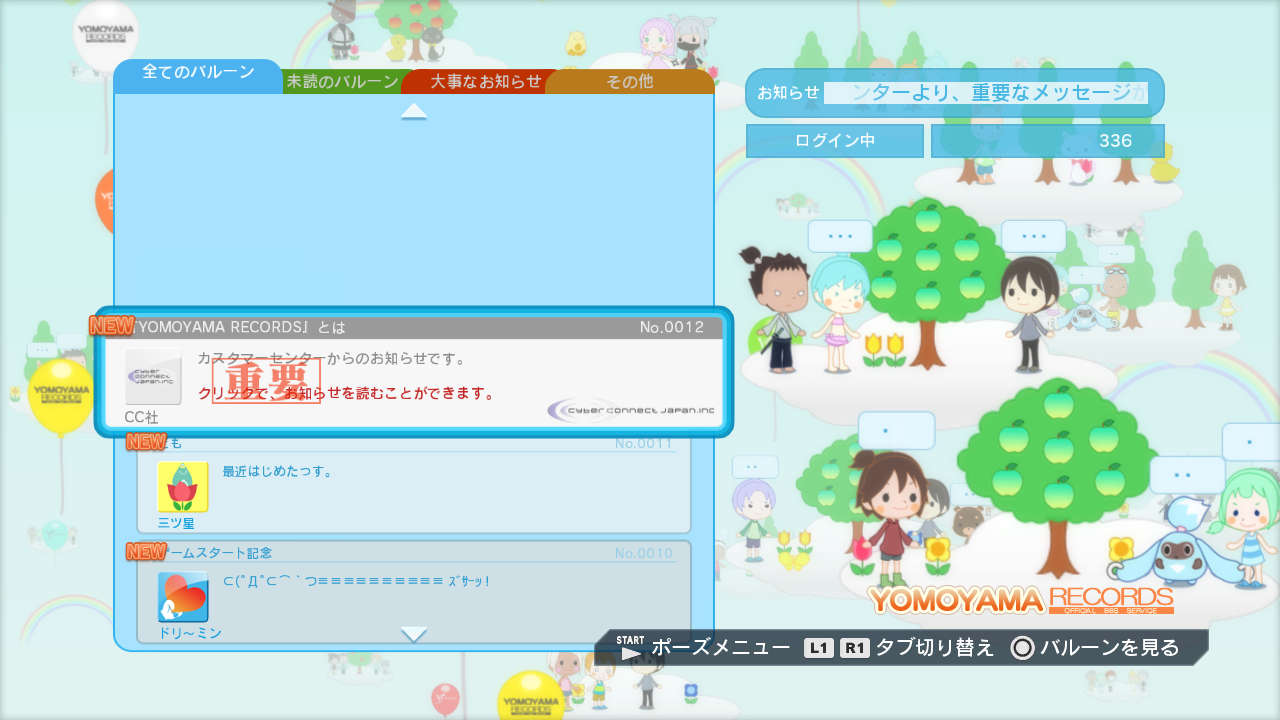This screenshot has width=1280, height=720.
Task: Click the white YOMOYAMA RECORDS balloon
Action: tap(106, 33)
